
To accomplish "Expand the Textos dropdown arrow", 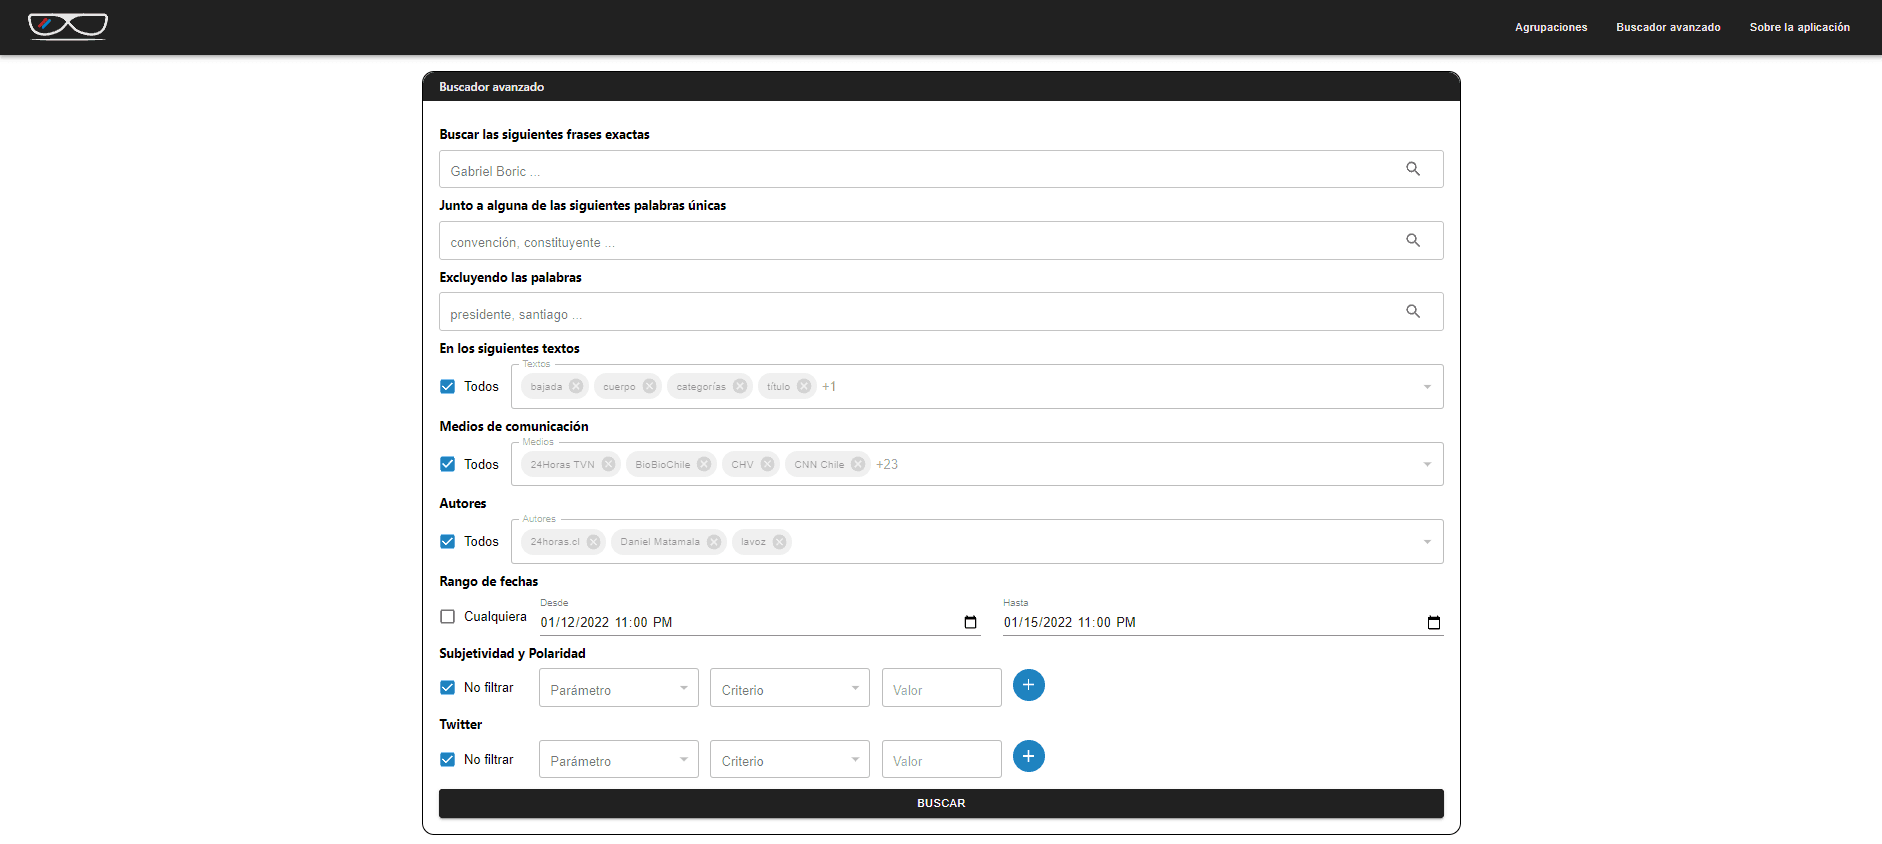I will tap(1426, 387).
